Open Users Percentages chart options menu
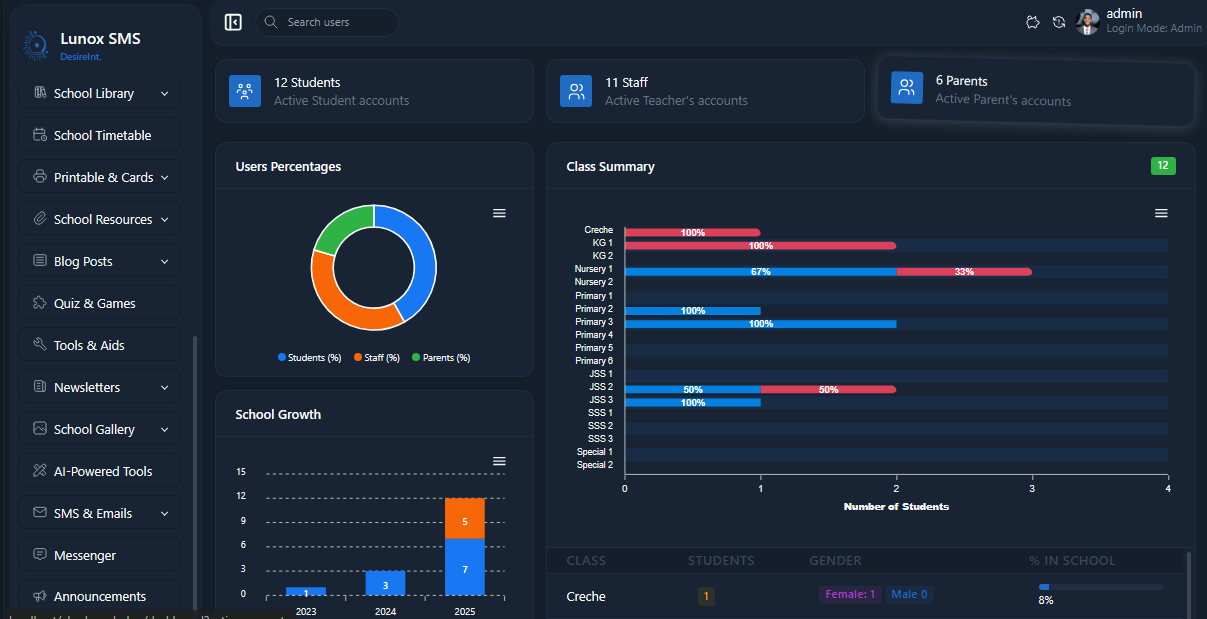This screenshot has height=619, width=1207. pyautogui.click(x=499, y=213)
